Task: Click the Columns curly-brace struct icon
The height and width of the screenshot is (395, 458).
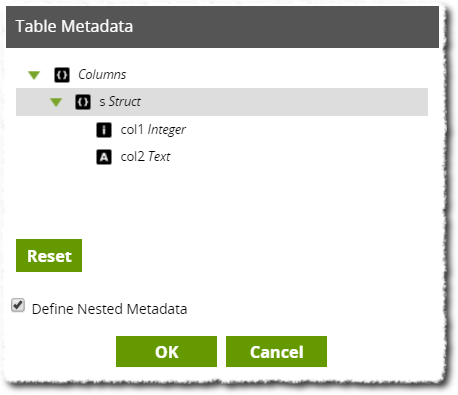Action: coord(62,75)
